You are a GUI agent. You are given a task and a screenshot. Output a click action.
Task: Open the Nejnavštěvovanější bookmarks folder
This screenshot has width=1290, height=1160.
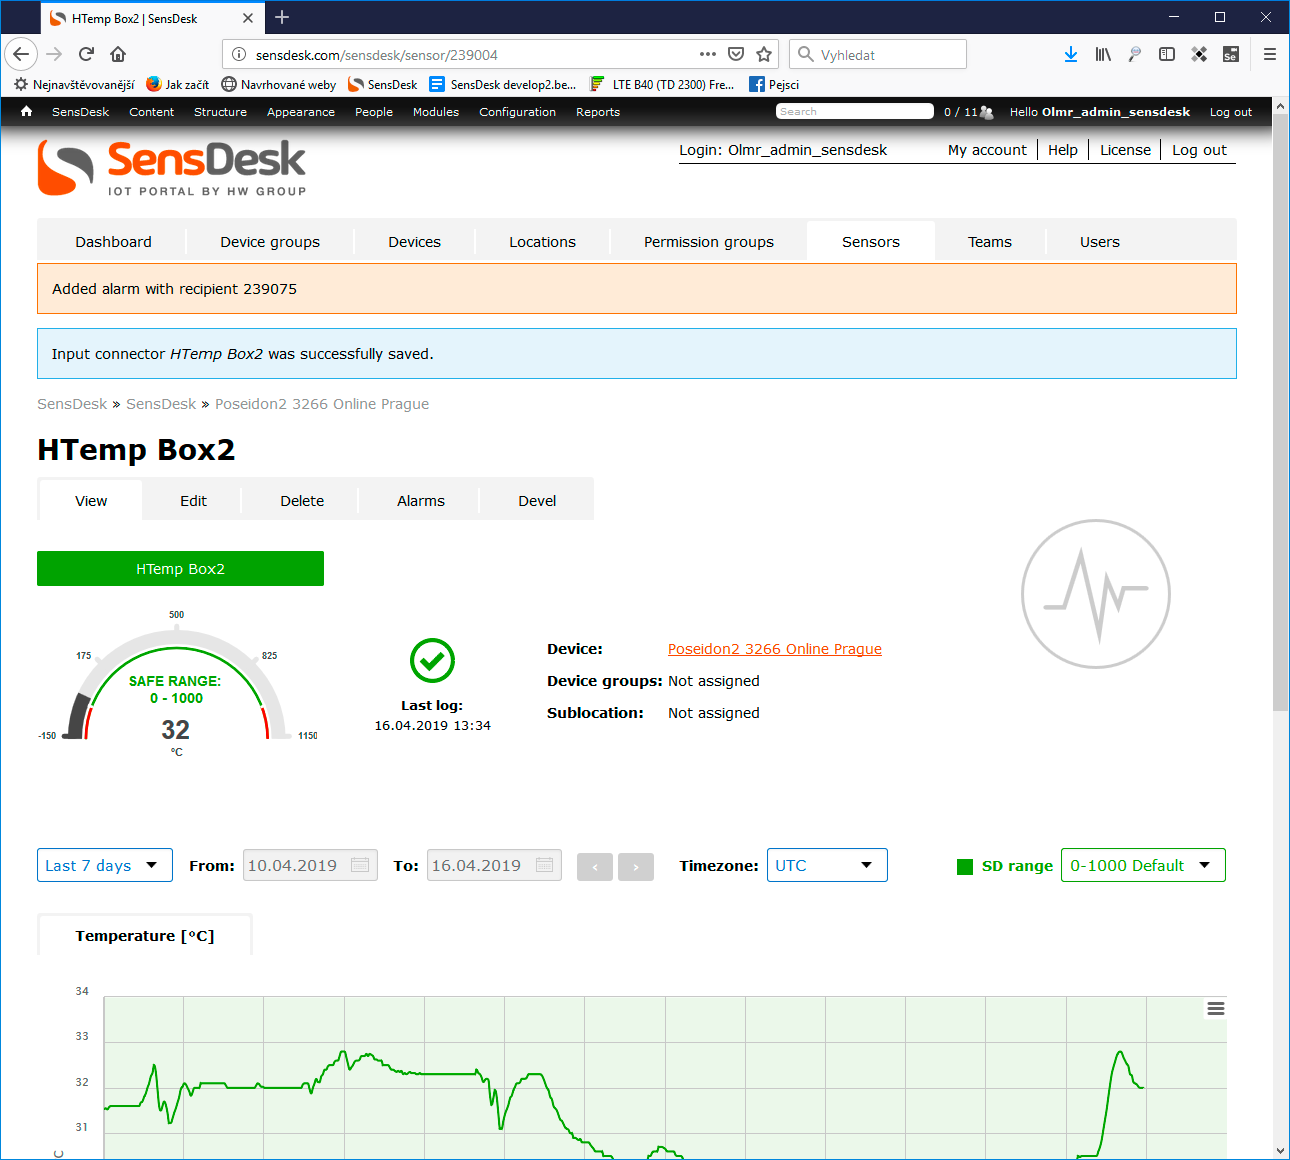pyautogui.click(x=74, y=84)
